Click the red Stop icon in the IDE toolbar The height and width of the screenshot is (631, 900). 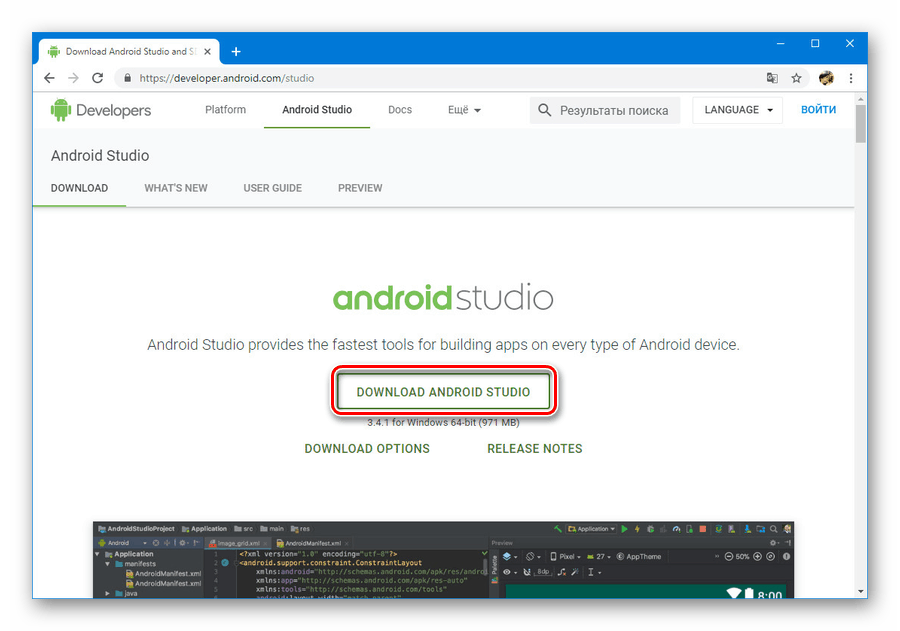tap(703, 530)
